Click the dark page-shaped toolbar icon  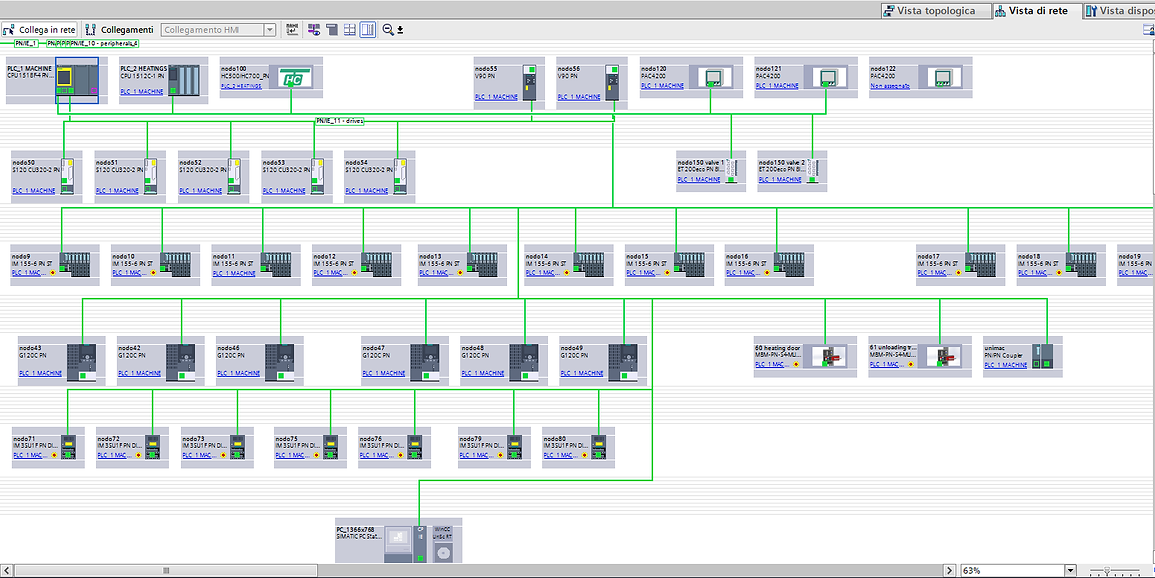331,29
